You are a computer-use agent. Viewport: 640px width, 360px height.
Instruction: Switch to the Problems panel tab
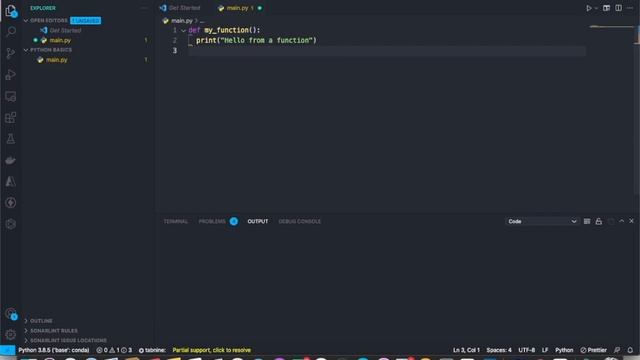click(218, 221)
